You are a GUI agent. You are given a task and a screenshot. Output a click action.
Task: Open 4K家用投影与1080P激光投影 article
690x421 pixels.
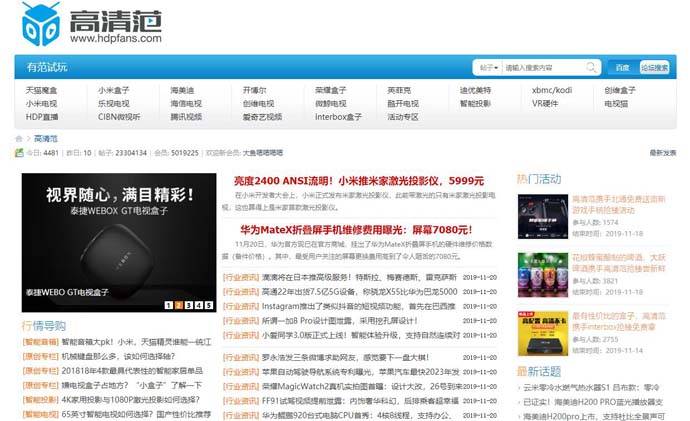tap(130, 400)
